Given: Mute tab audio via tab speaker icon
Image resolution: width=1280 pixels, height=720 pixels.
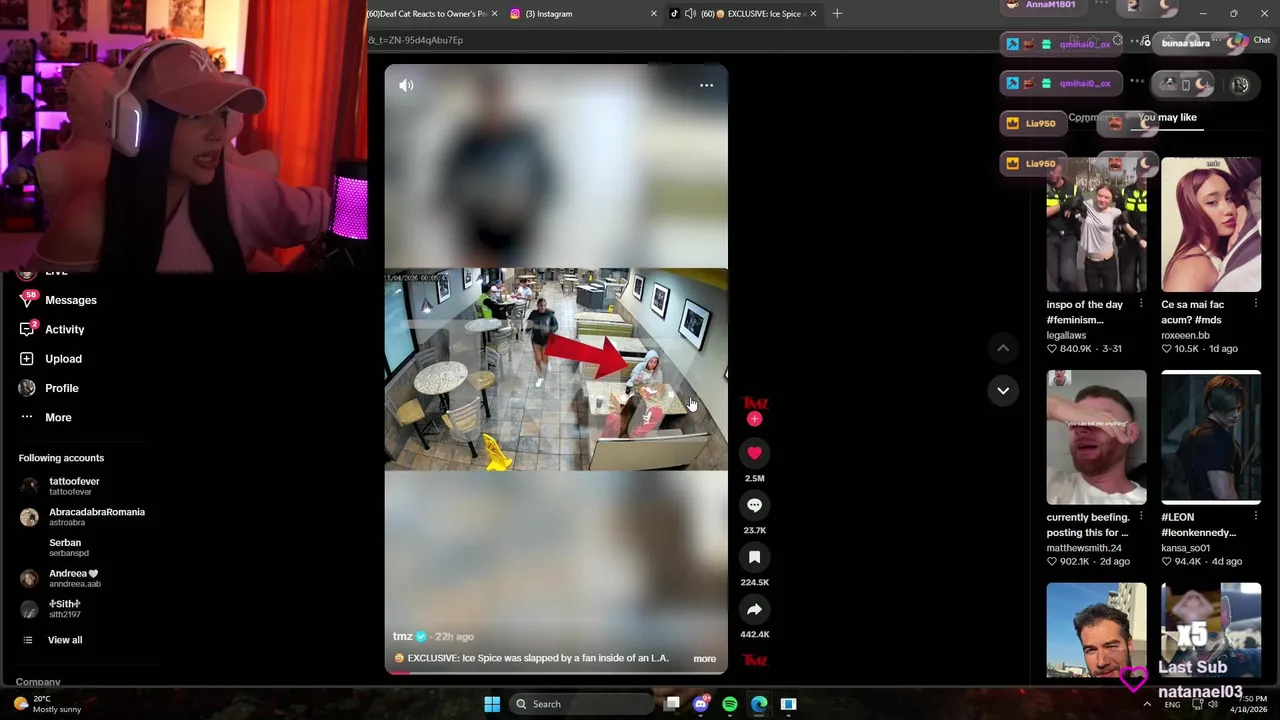Looking at the screenshot, I should 690,14.
